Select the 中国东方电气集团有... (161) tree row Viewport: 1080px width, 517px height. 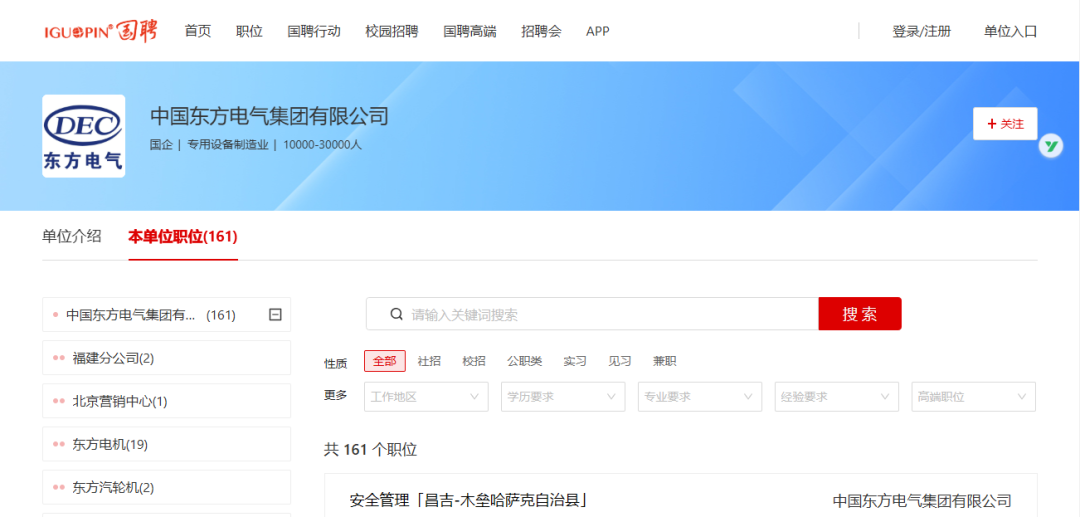coord(166,315)
